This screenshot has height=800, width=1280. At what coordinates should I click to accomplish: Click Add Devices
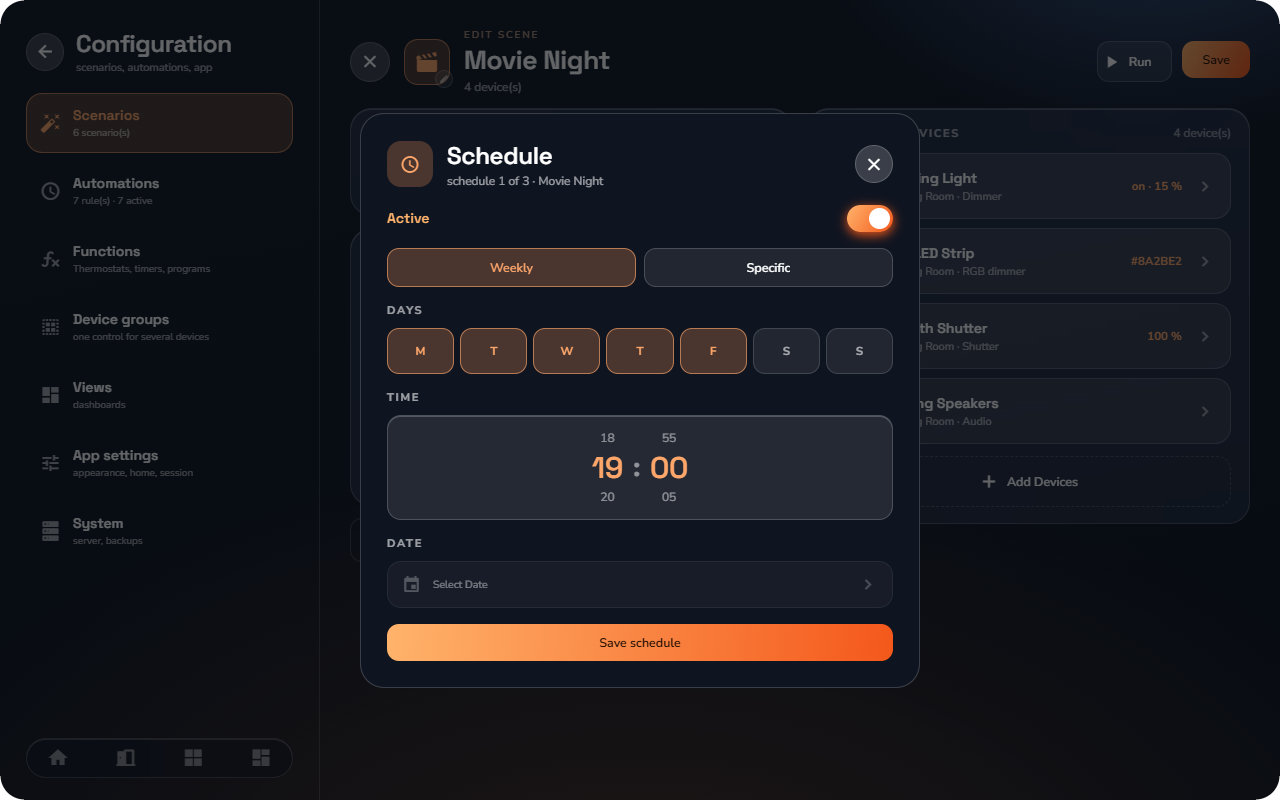1030,482
